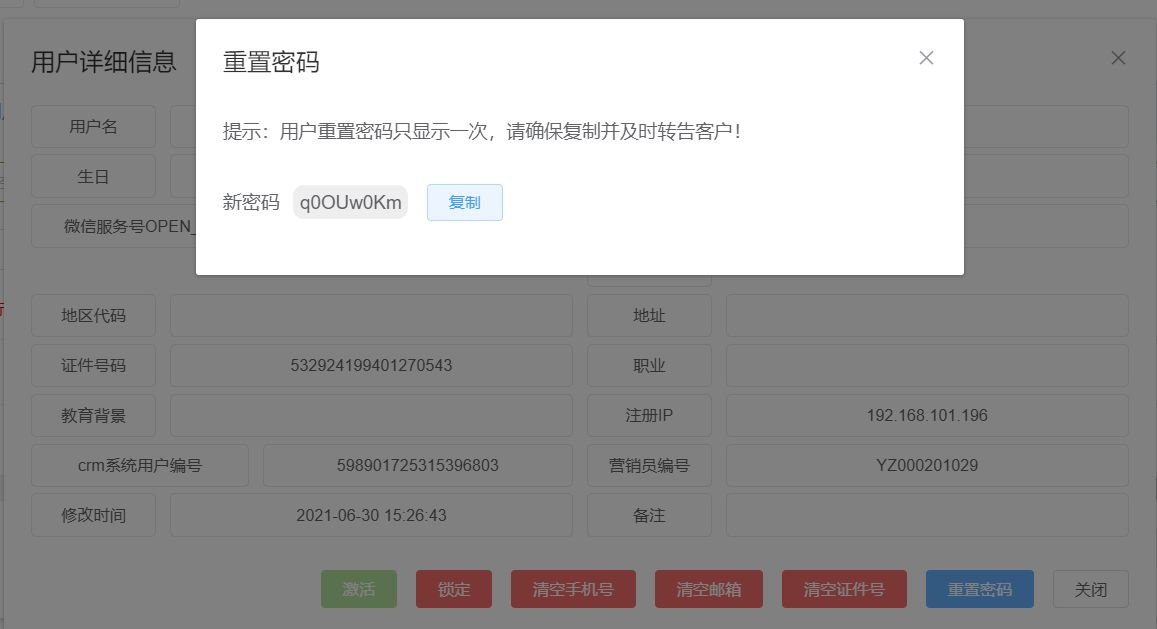Click into the 备注 input field
Screen dimensions: 1157x629
[926, 515]
